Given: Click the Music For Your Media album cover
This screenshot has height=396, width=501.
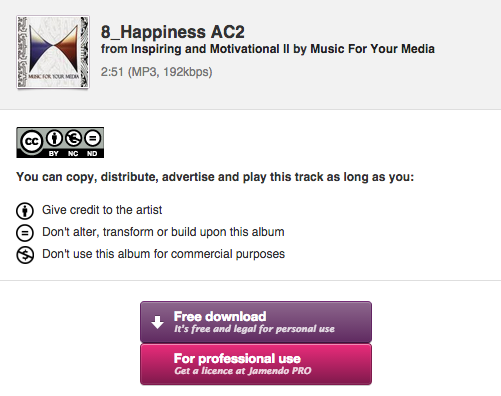Looking at the screenshot, I should coord(53,52).
